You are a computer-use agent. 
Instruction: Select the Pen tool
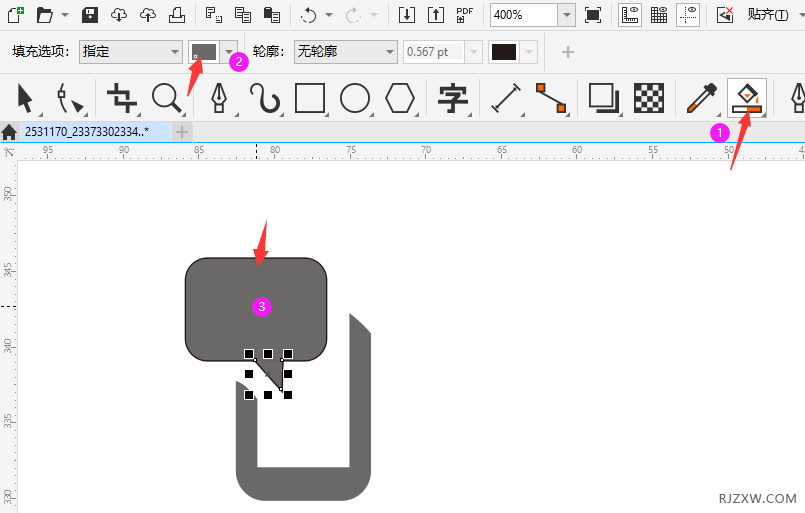coord(219,98)
